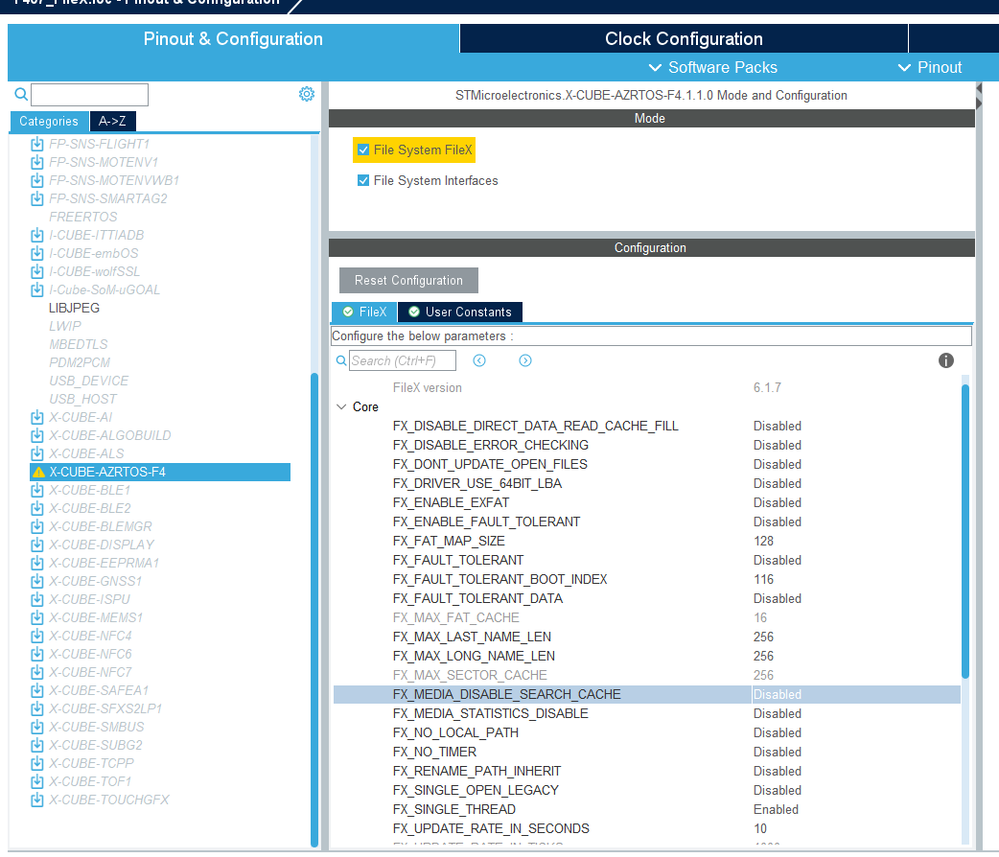
Task: Click download icon beside X-CUBE-SMBUS
Action: (37, 727)
